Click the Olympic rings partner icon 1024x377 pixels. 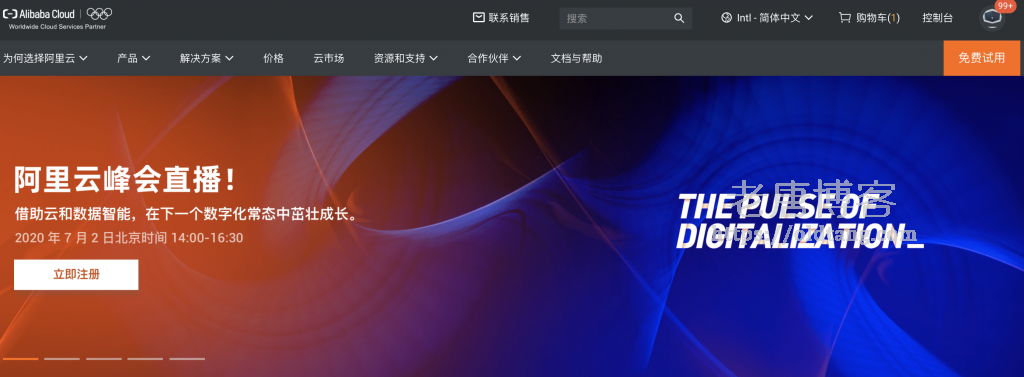(99, 13)
